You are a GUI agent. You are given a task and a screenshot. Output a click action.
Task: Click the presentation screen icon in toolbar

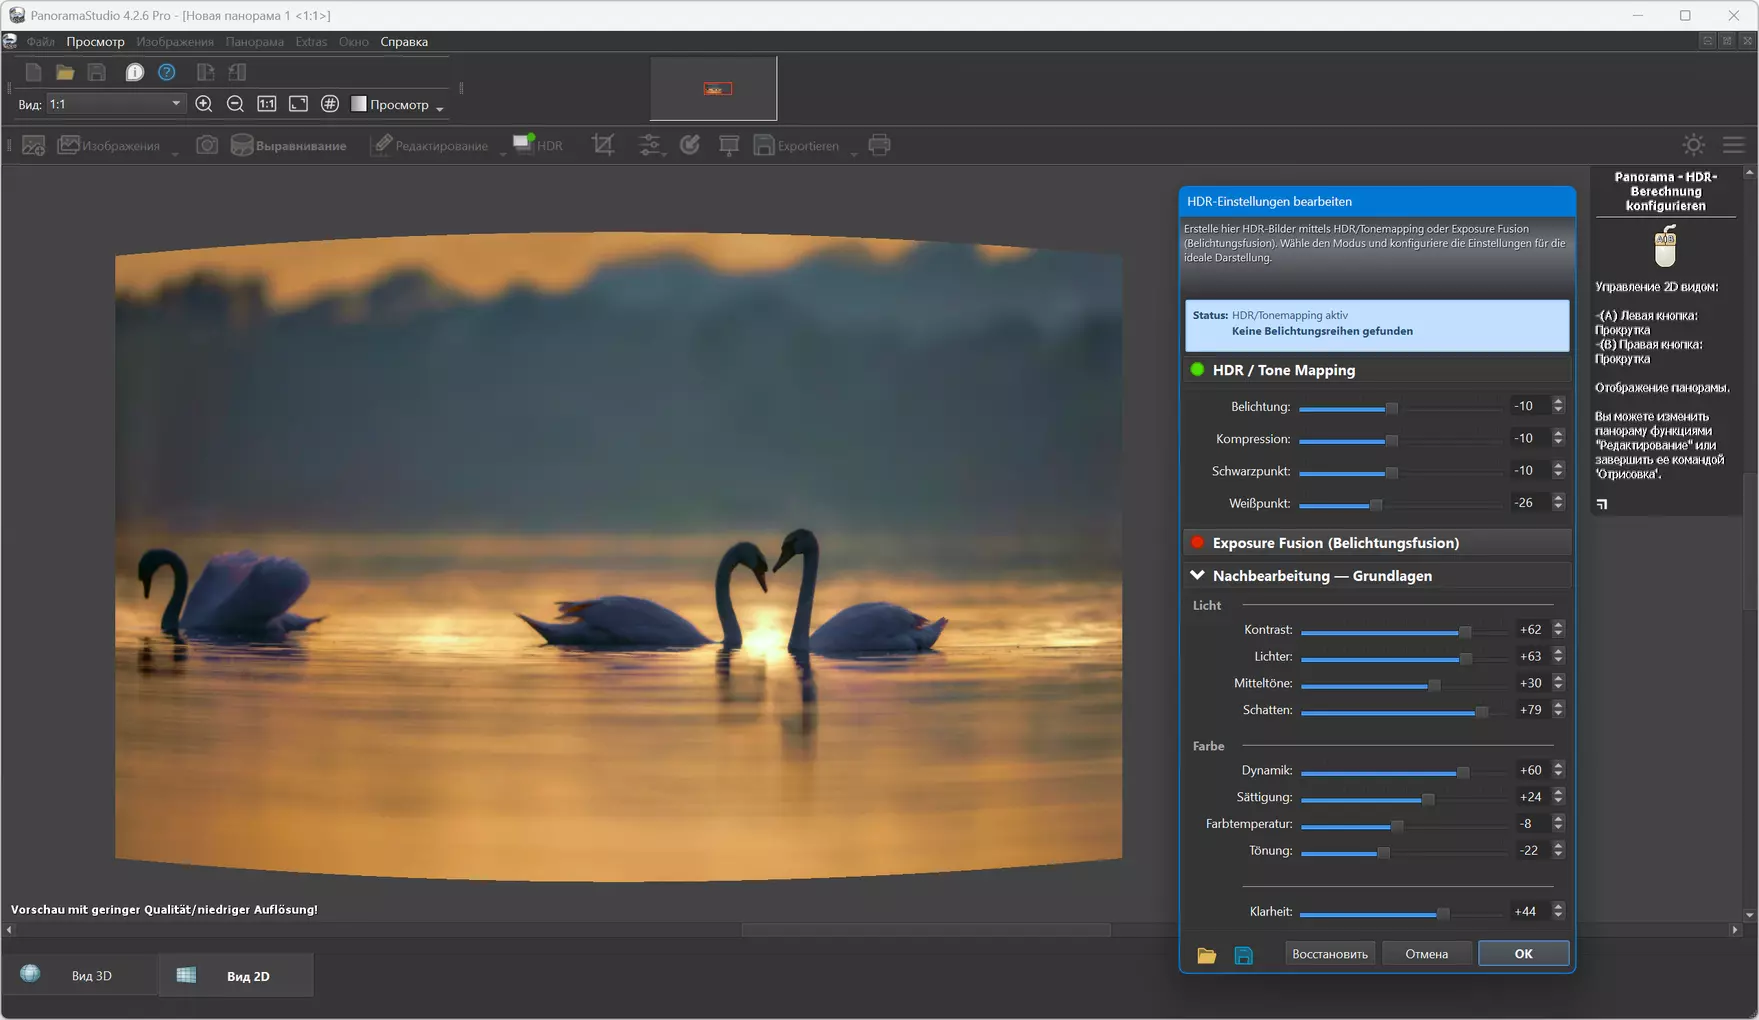(x=729, y=145)
